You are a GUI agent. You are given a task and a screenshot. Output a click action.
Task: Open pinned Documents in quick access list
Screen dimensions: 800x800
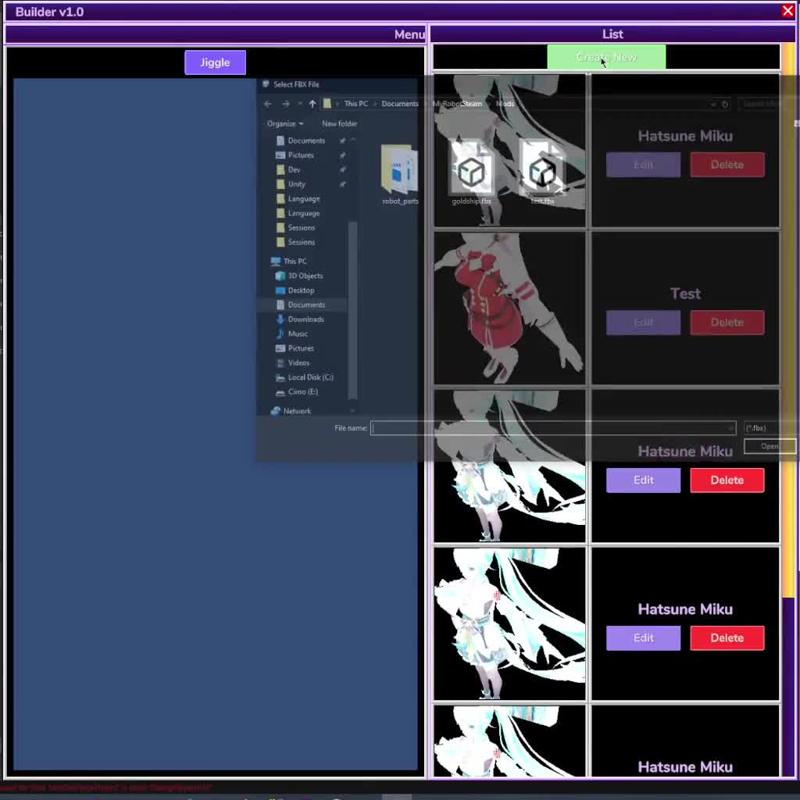tap(306, 140)
